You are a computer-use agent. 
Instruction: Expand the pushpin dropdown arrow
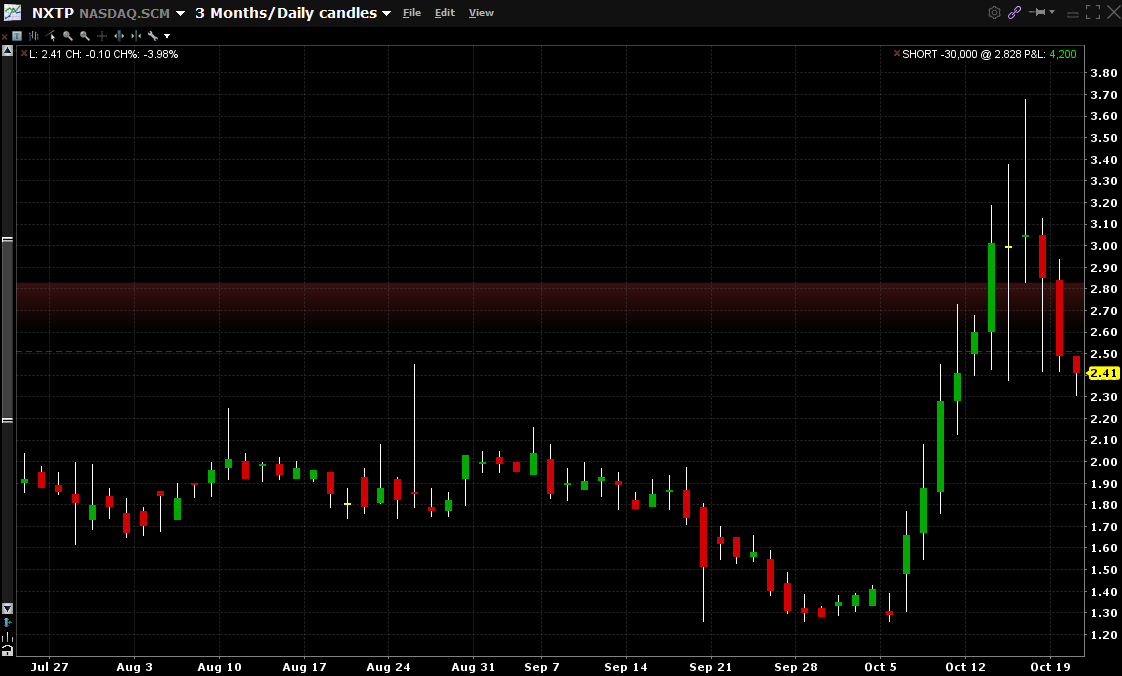click(x=1052, y=12)
